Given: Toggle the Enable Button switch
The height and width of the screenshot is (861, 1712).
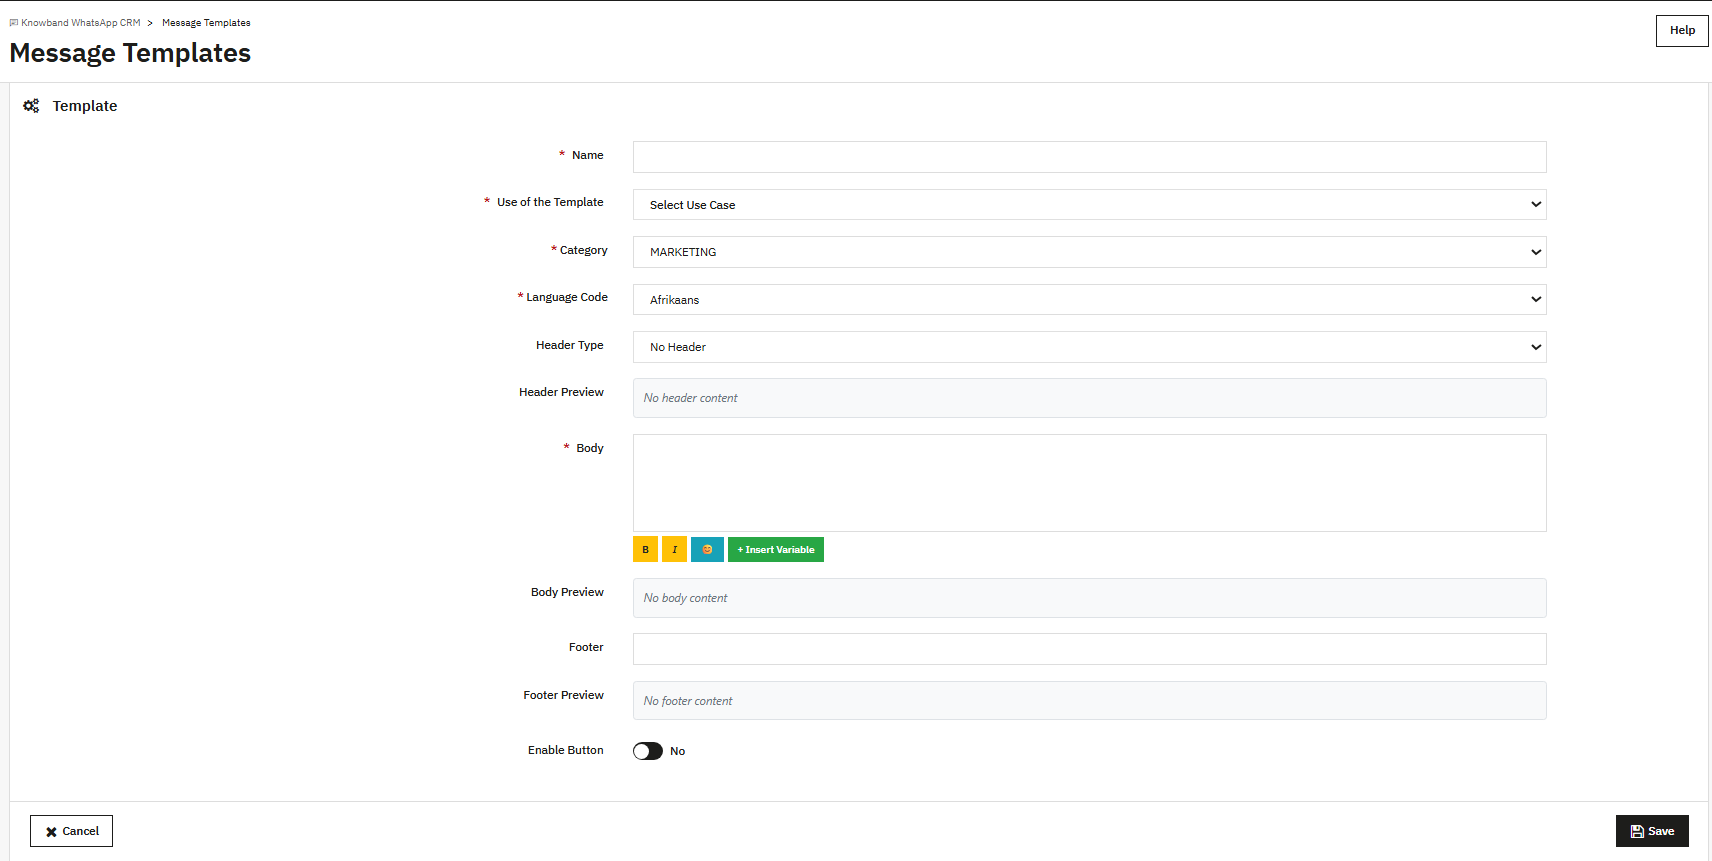Looking at the screenshot, I should pyautogui.click(x=648, y=751).
